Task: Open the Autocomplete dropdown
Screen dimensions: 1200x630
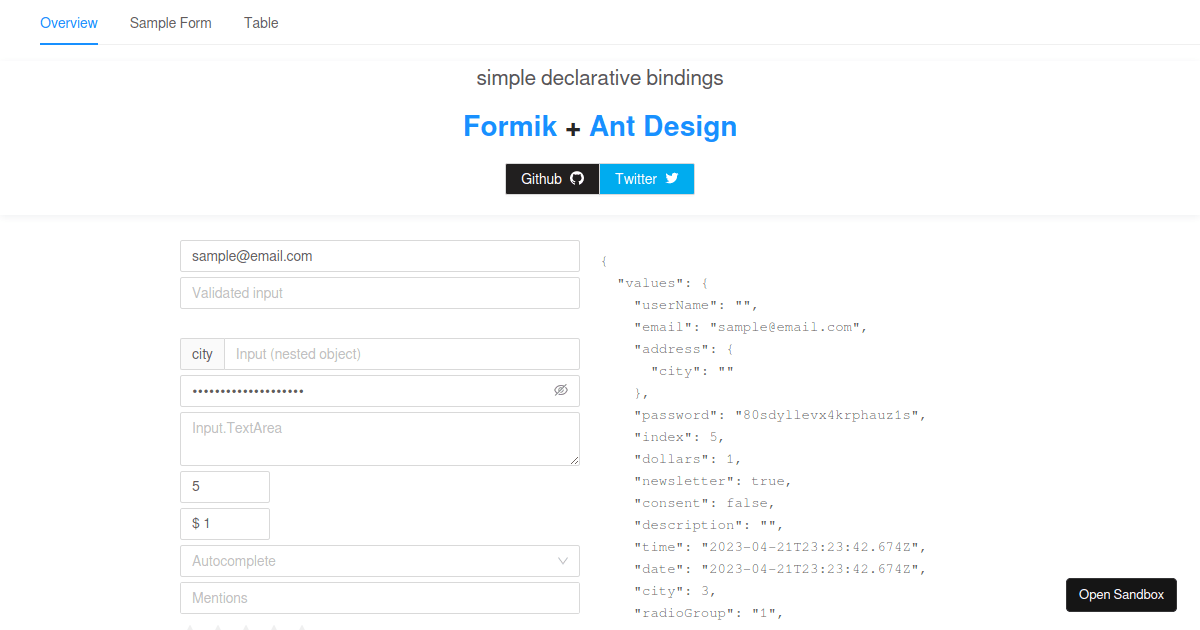Action: click(380, 561)
